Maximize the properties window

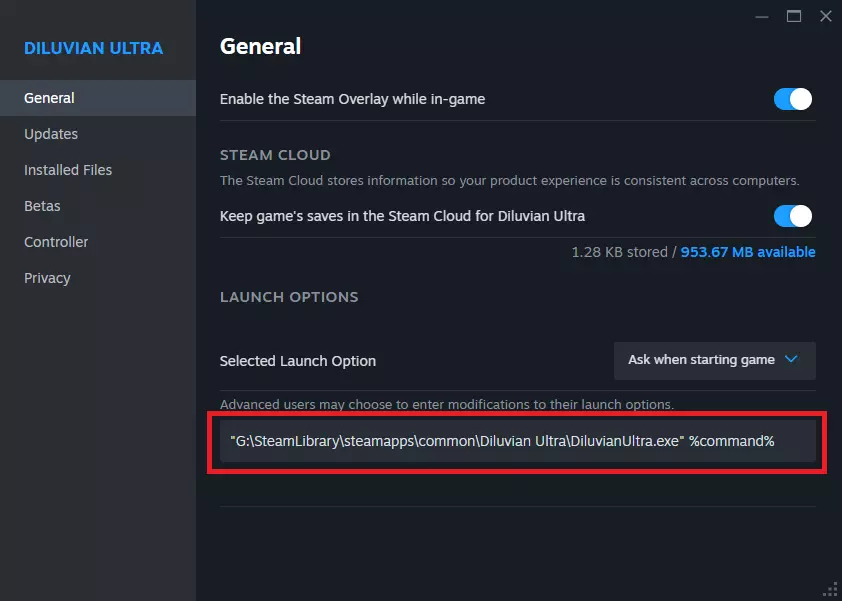pyautogui.click(x=794, y=16)
